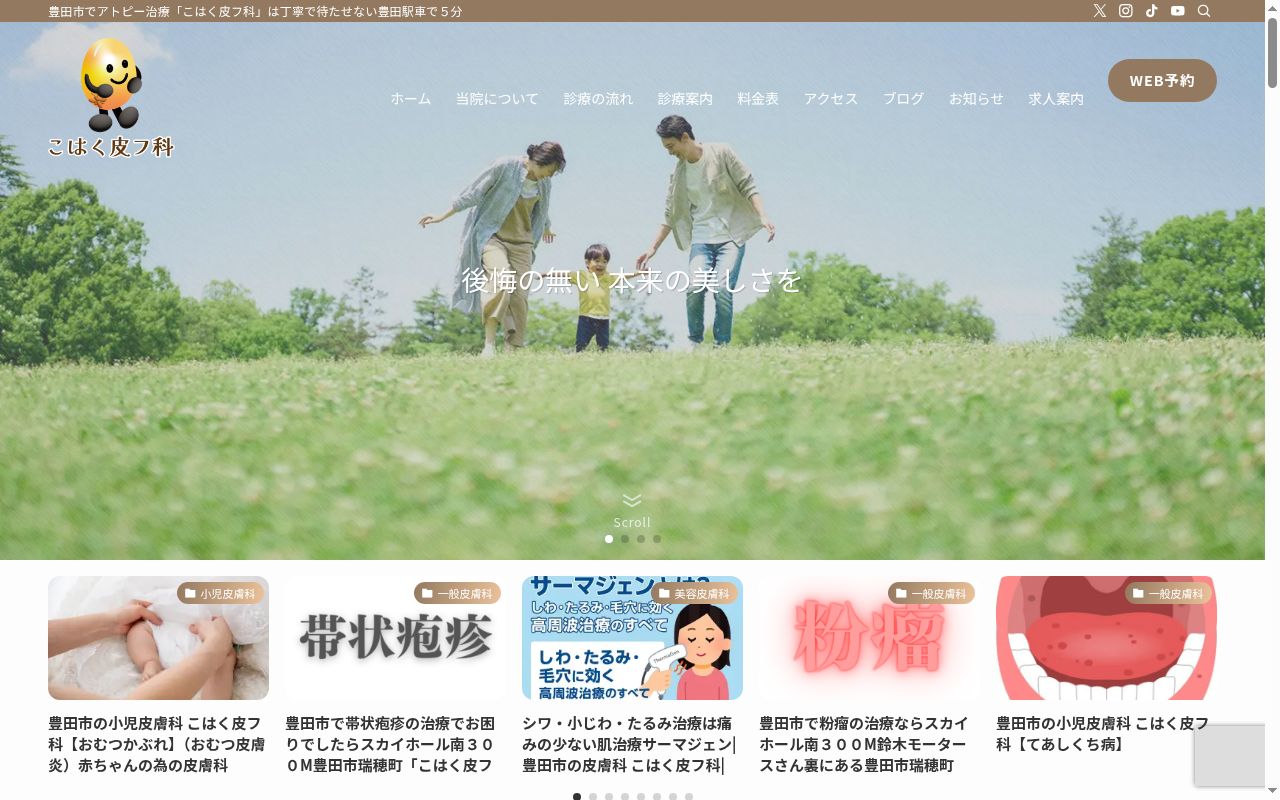
Task: Read the 帯状疱疹の治療 article title
Action: [395, 744]
